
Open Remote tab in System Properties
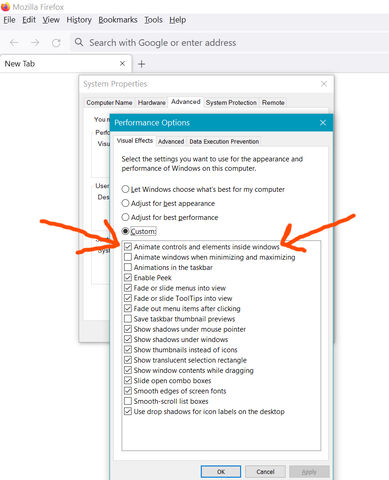click(273, 103)
